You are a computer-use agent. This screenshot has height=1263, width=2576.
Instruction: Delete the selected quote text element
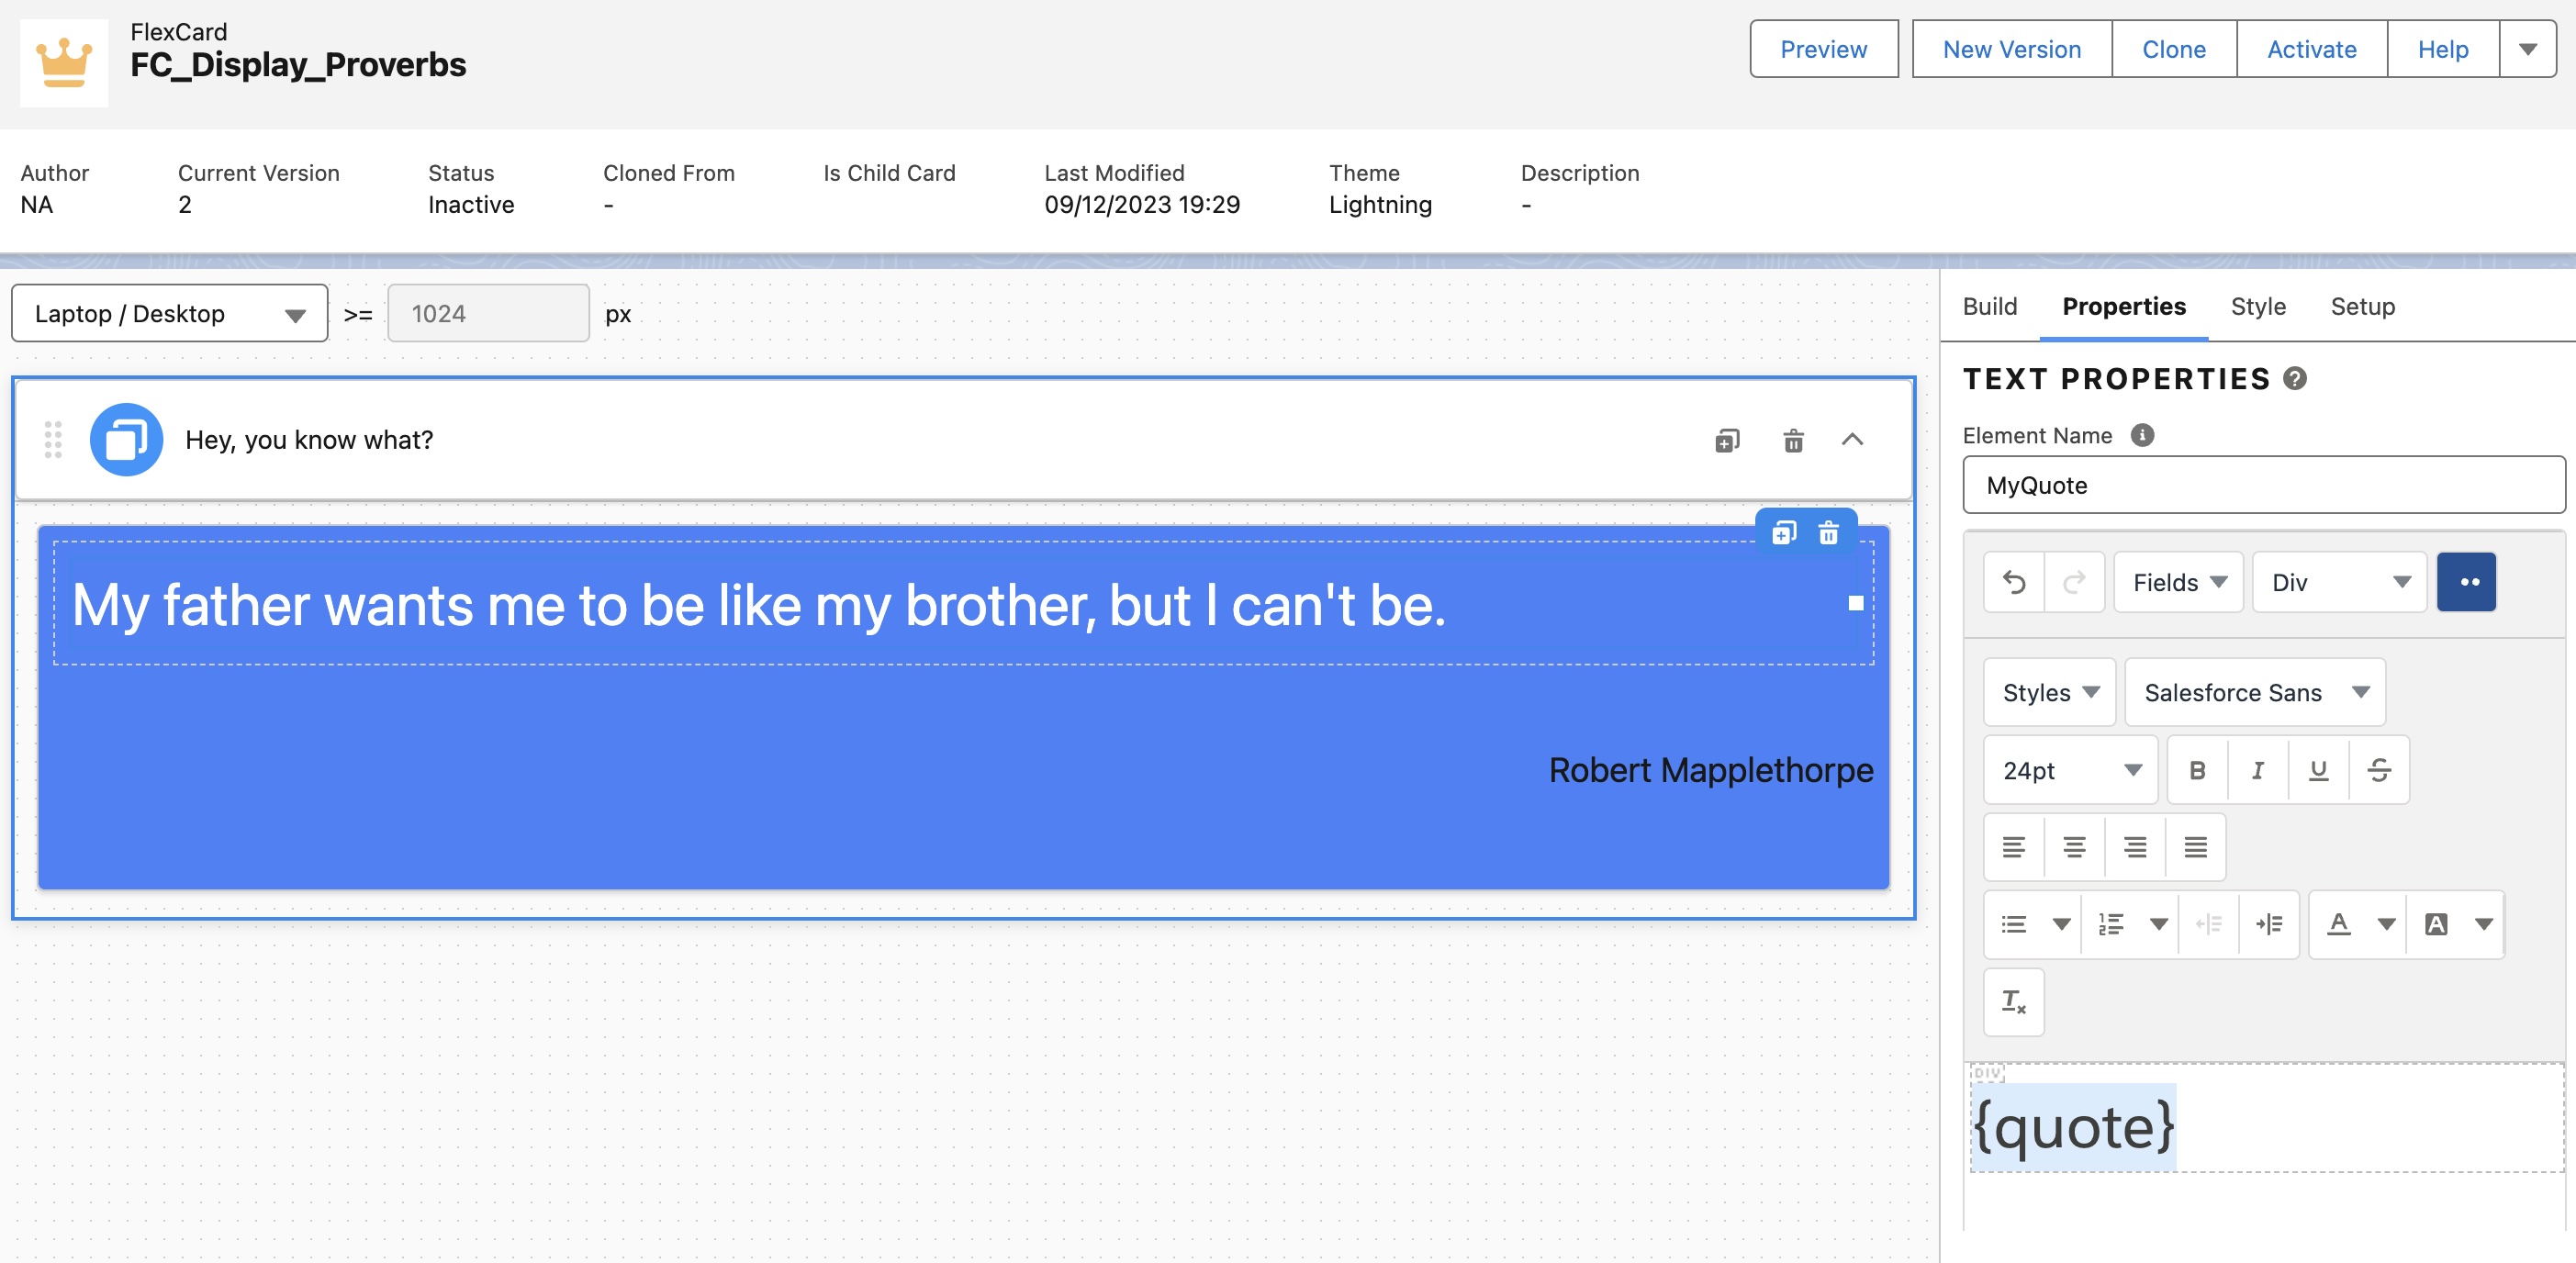1828,532
